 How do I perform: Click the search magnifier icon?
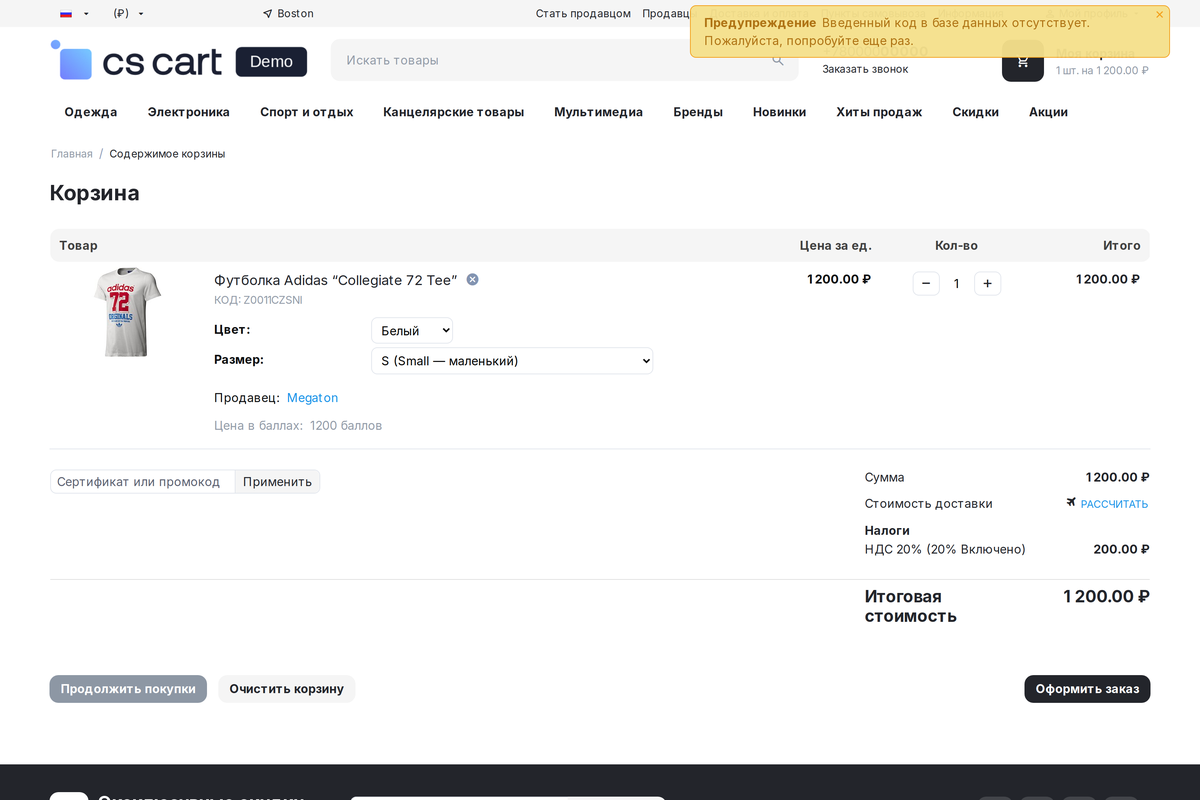pyautogui.click(x=778, y=60)
